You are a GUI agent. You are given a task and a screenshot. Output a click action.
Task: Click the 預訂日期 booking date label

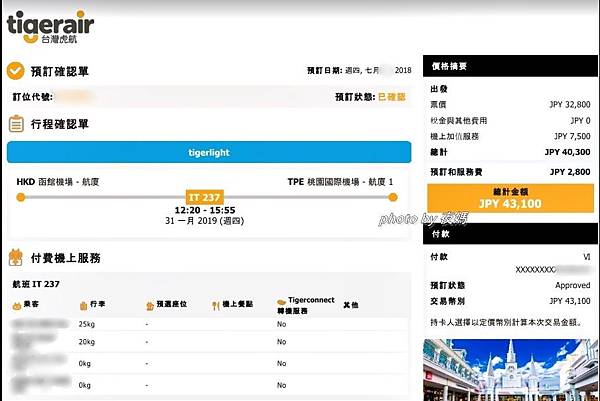[324, 70]
